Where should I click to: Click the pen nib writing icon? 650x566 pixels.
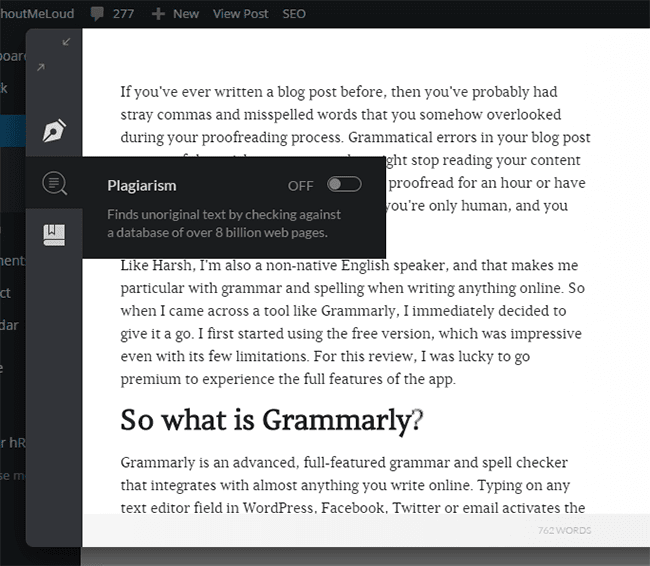tap(54, 131)
